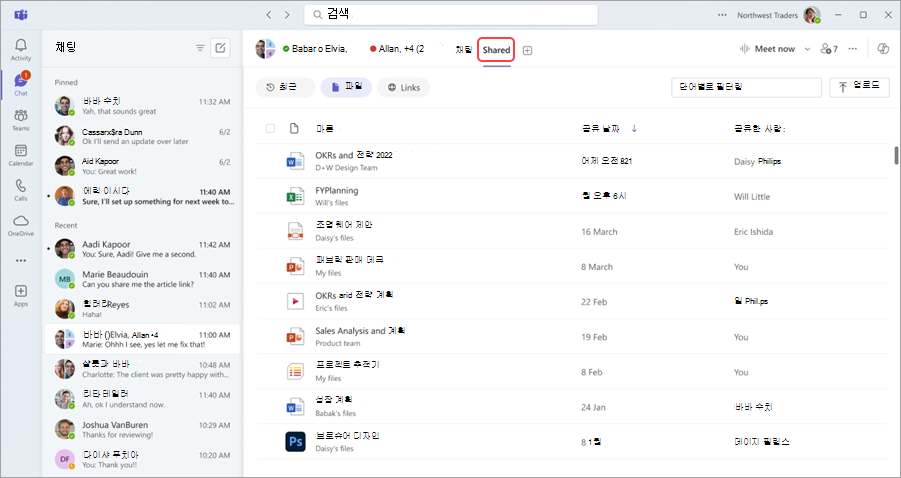
Task: Click '16 March' date cell
Action: click(x=599, y=232)
